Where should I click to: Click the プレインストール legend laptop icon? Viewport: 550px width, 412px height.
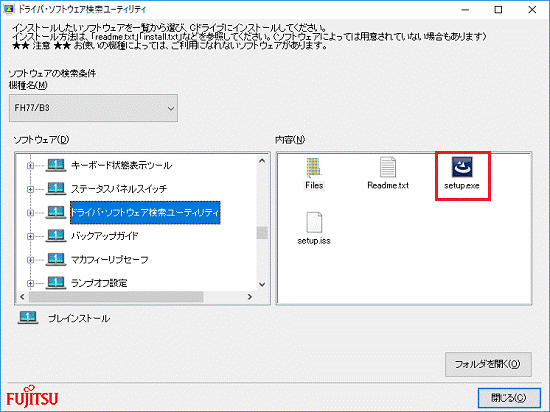[28, 318]
